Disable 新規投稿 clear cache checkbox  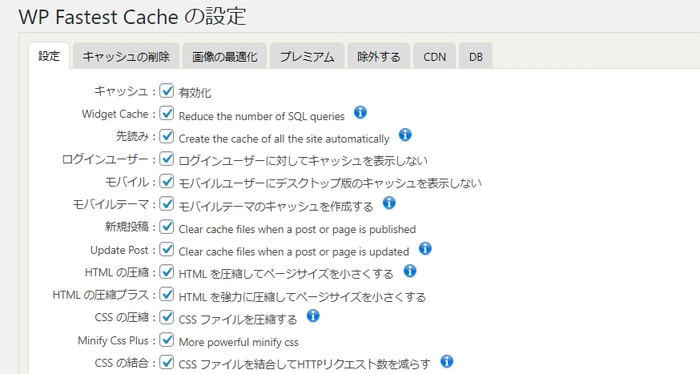tap(167, 226)
